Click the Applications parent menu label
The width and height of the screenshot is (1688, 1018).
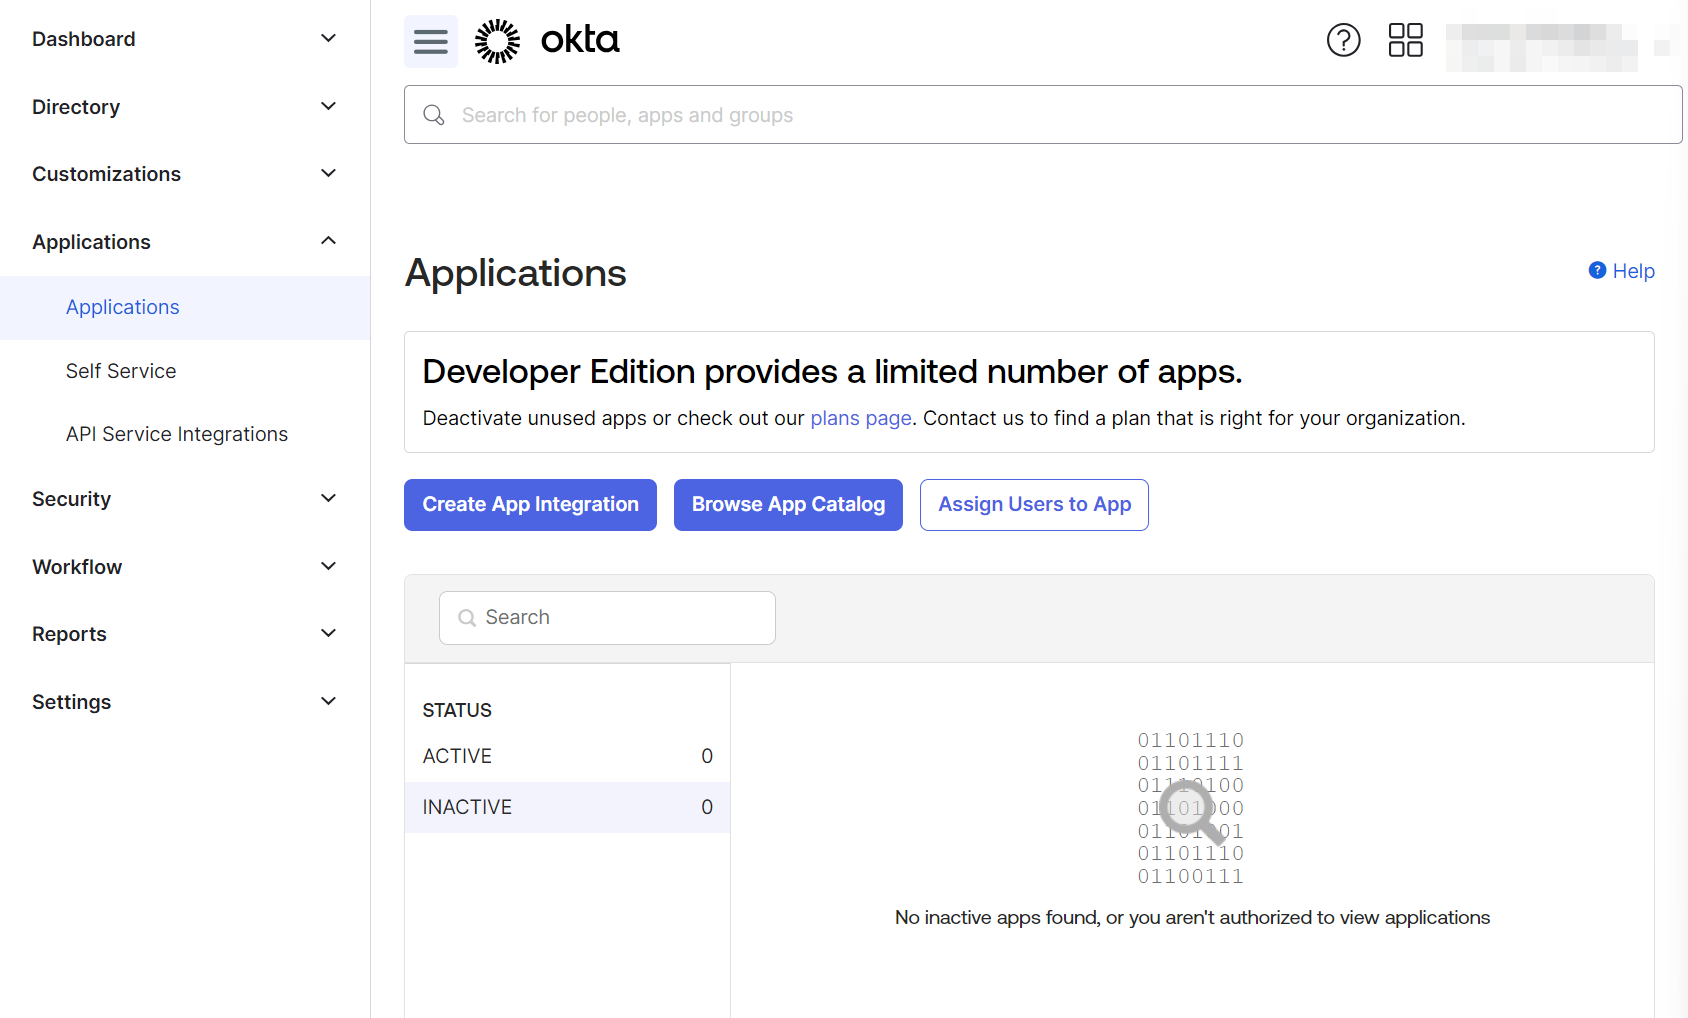pos(91,242)
